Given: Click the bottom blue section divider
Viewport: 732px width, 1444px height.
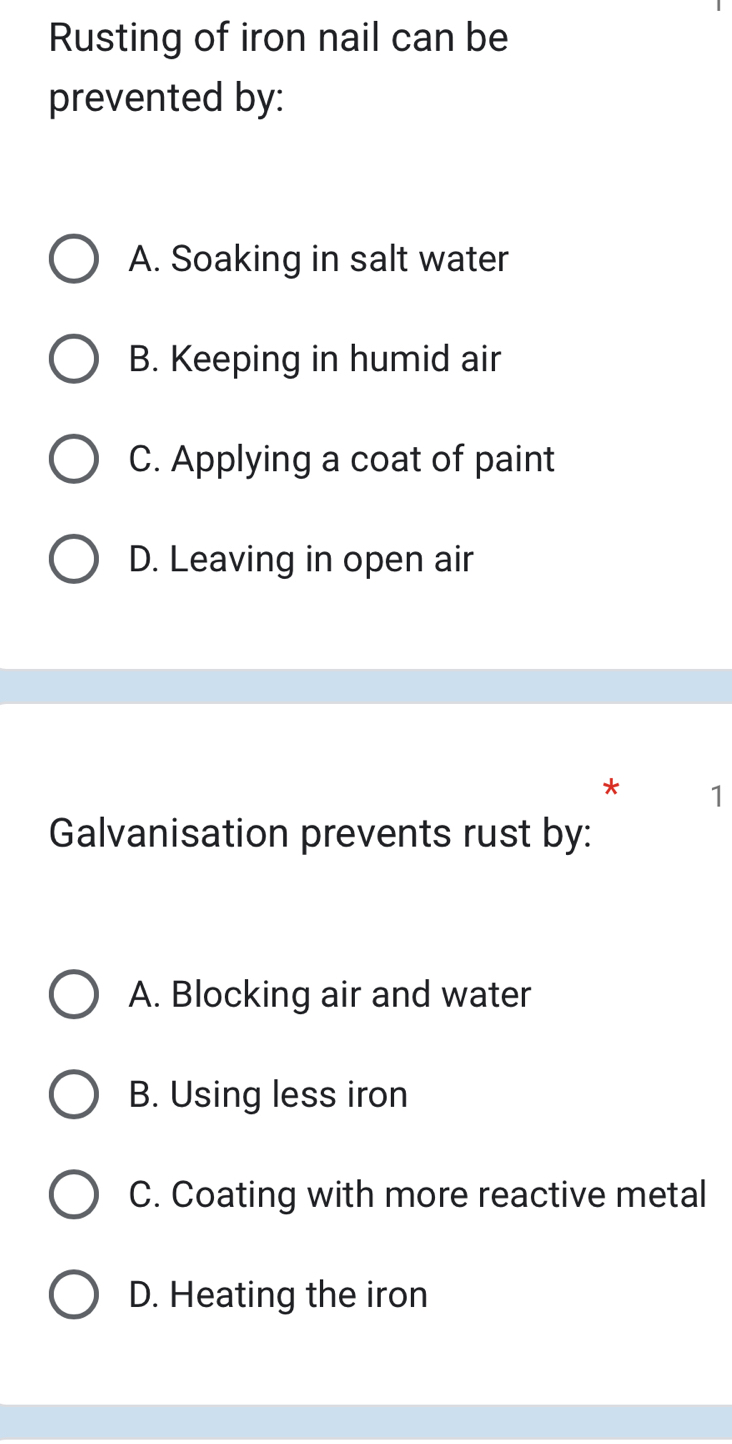Looking at the screenshot, I should [x=366, y=1425].
